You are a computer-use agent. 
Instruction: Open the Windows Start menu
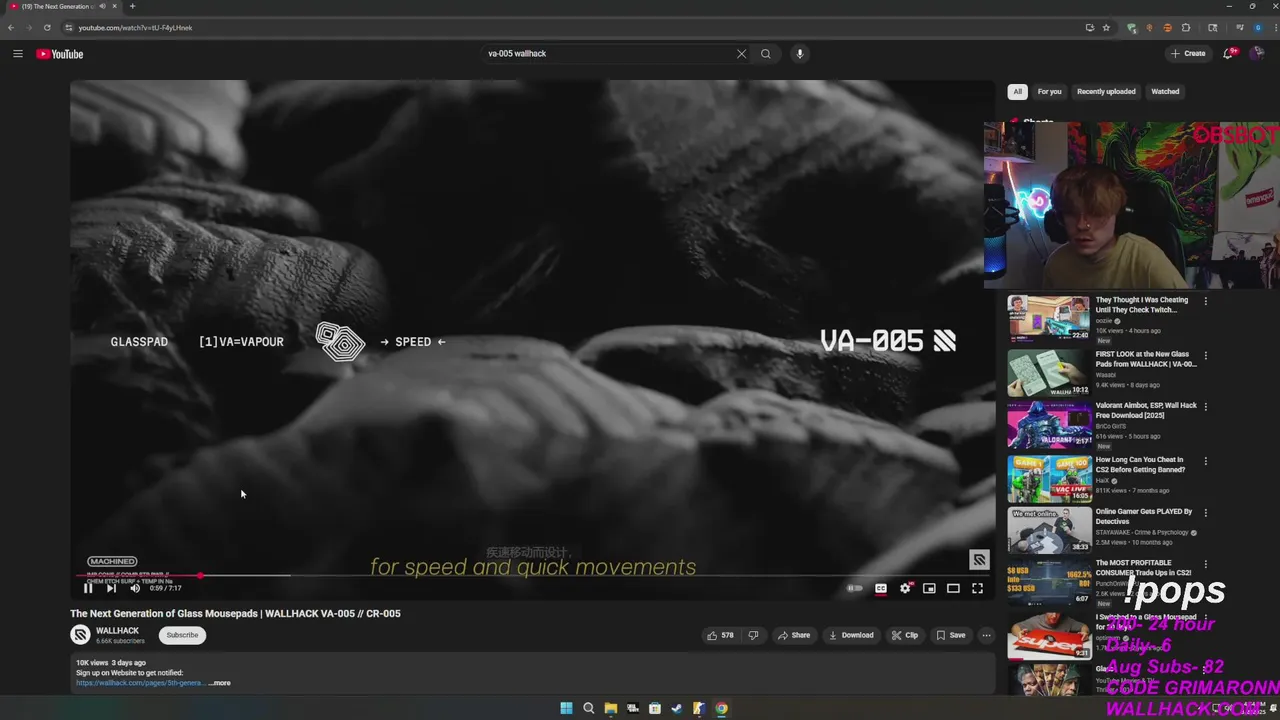pyautogui.click(x=566, y=708)
